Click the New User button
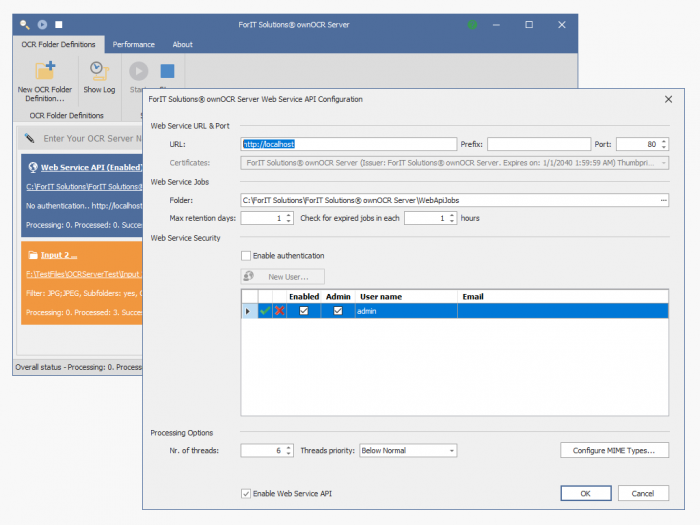 click(283, 277)
